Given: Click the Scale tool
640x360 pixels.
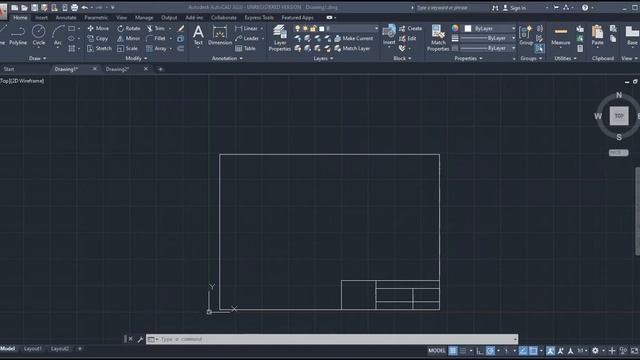Looking at the screenshot, I should click(x=127, y=48).
